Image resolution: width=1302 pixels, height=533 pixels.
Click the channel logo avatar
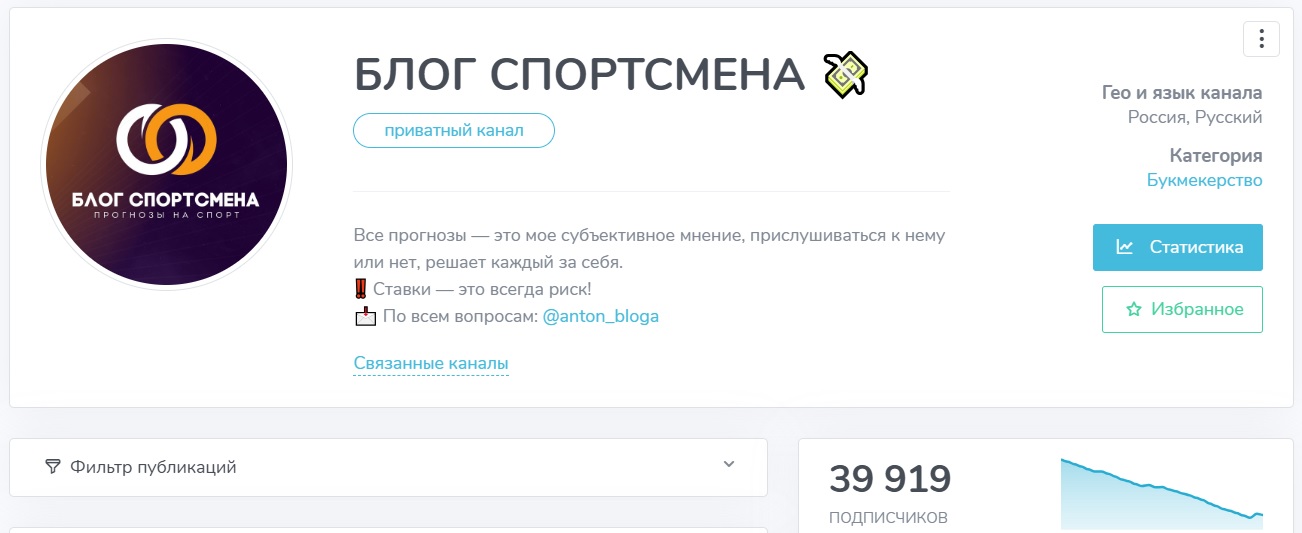tap(166, 164)
